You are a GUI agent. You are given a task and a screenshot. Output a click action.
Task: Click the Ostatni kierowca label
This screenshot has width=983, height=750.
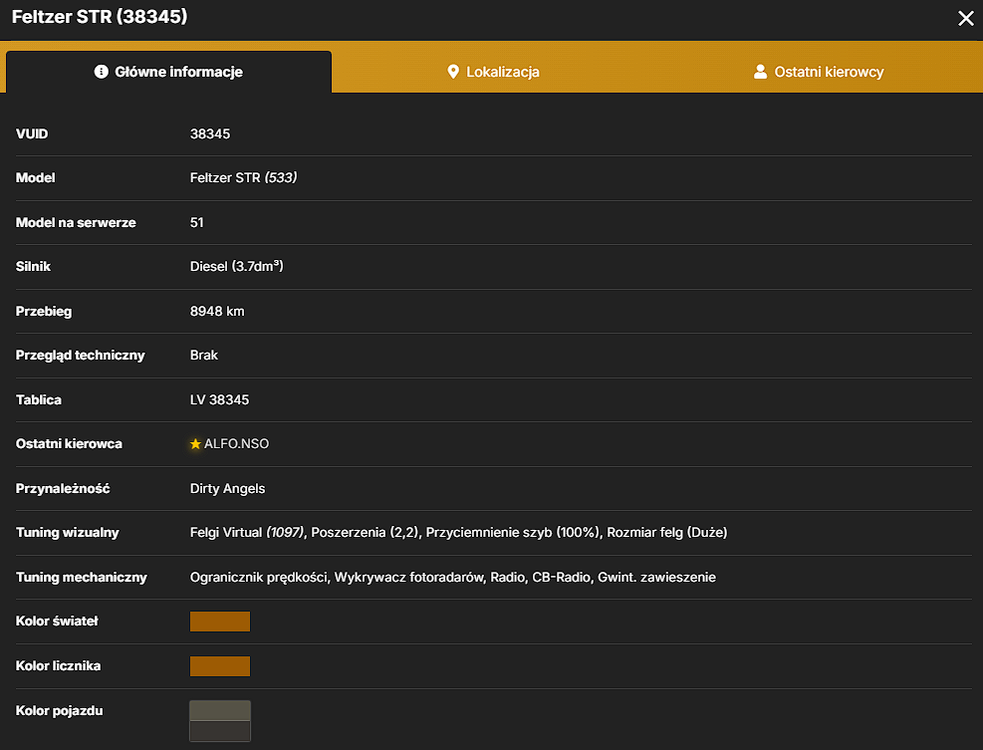click(x=69, y=444)
